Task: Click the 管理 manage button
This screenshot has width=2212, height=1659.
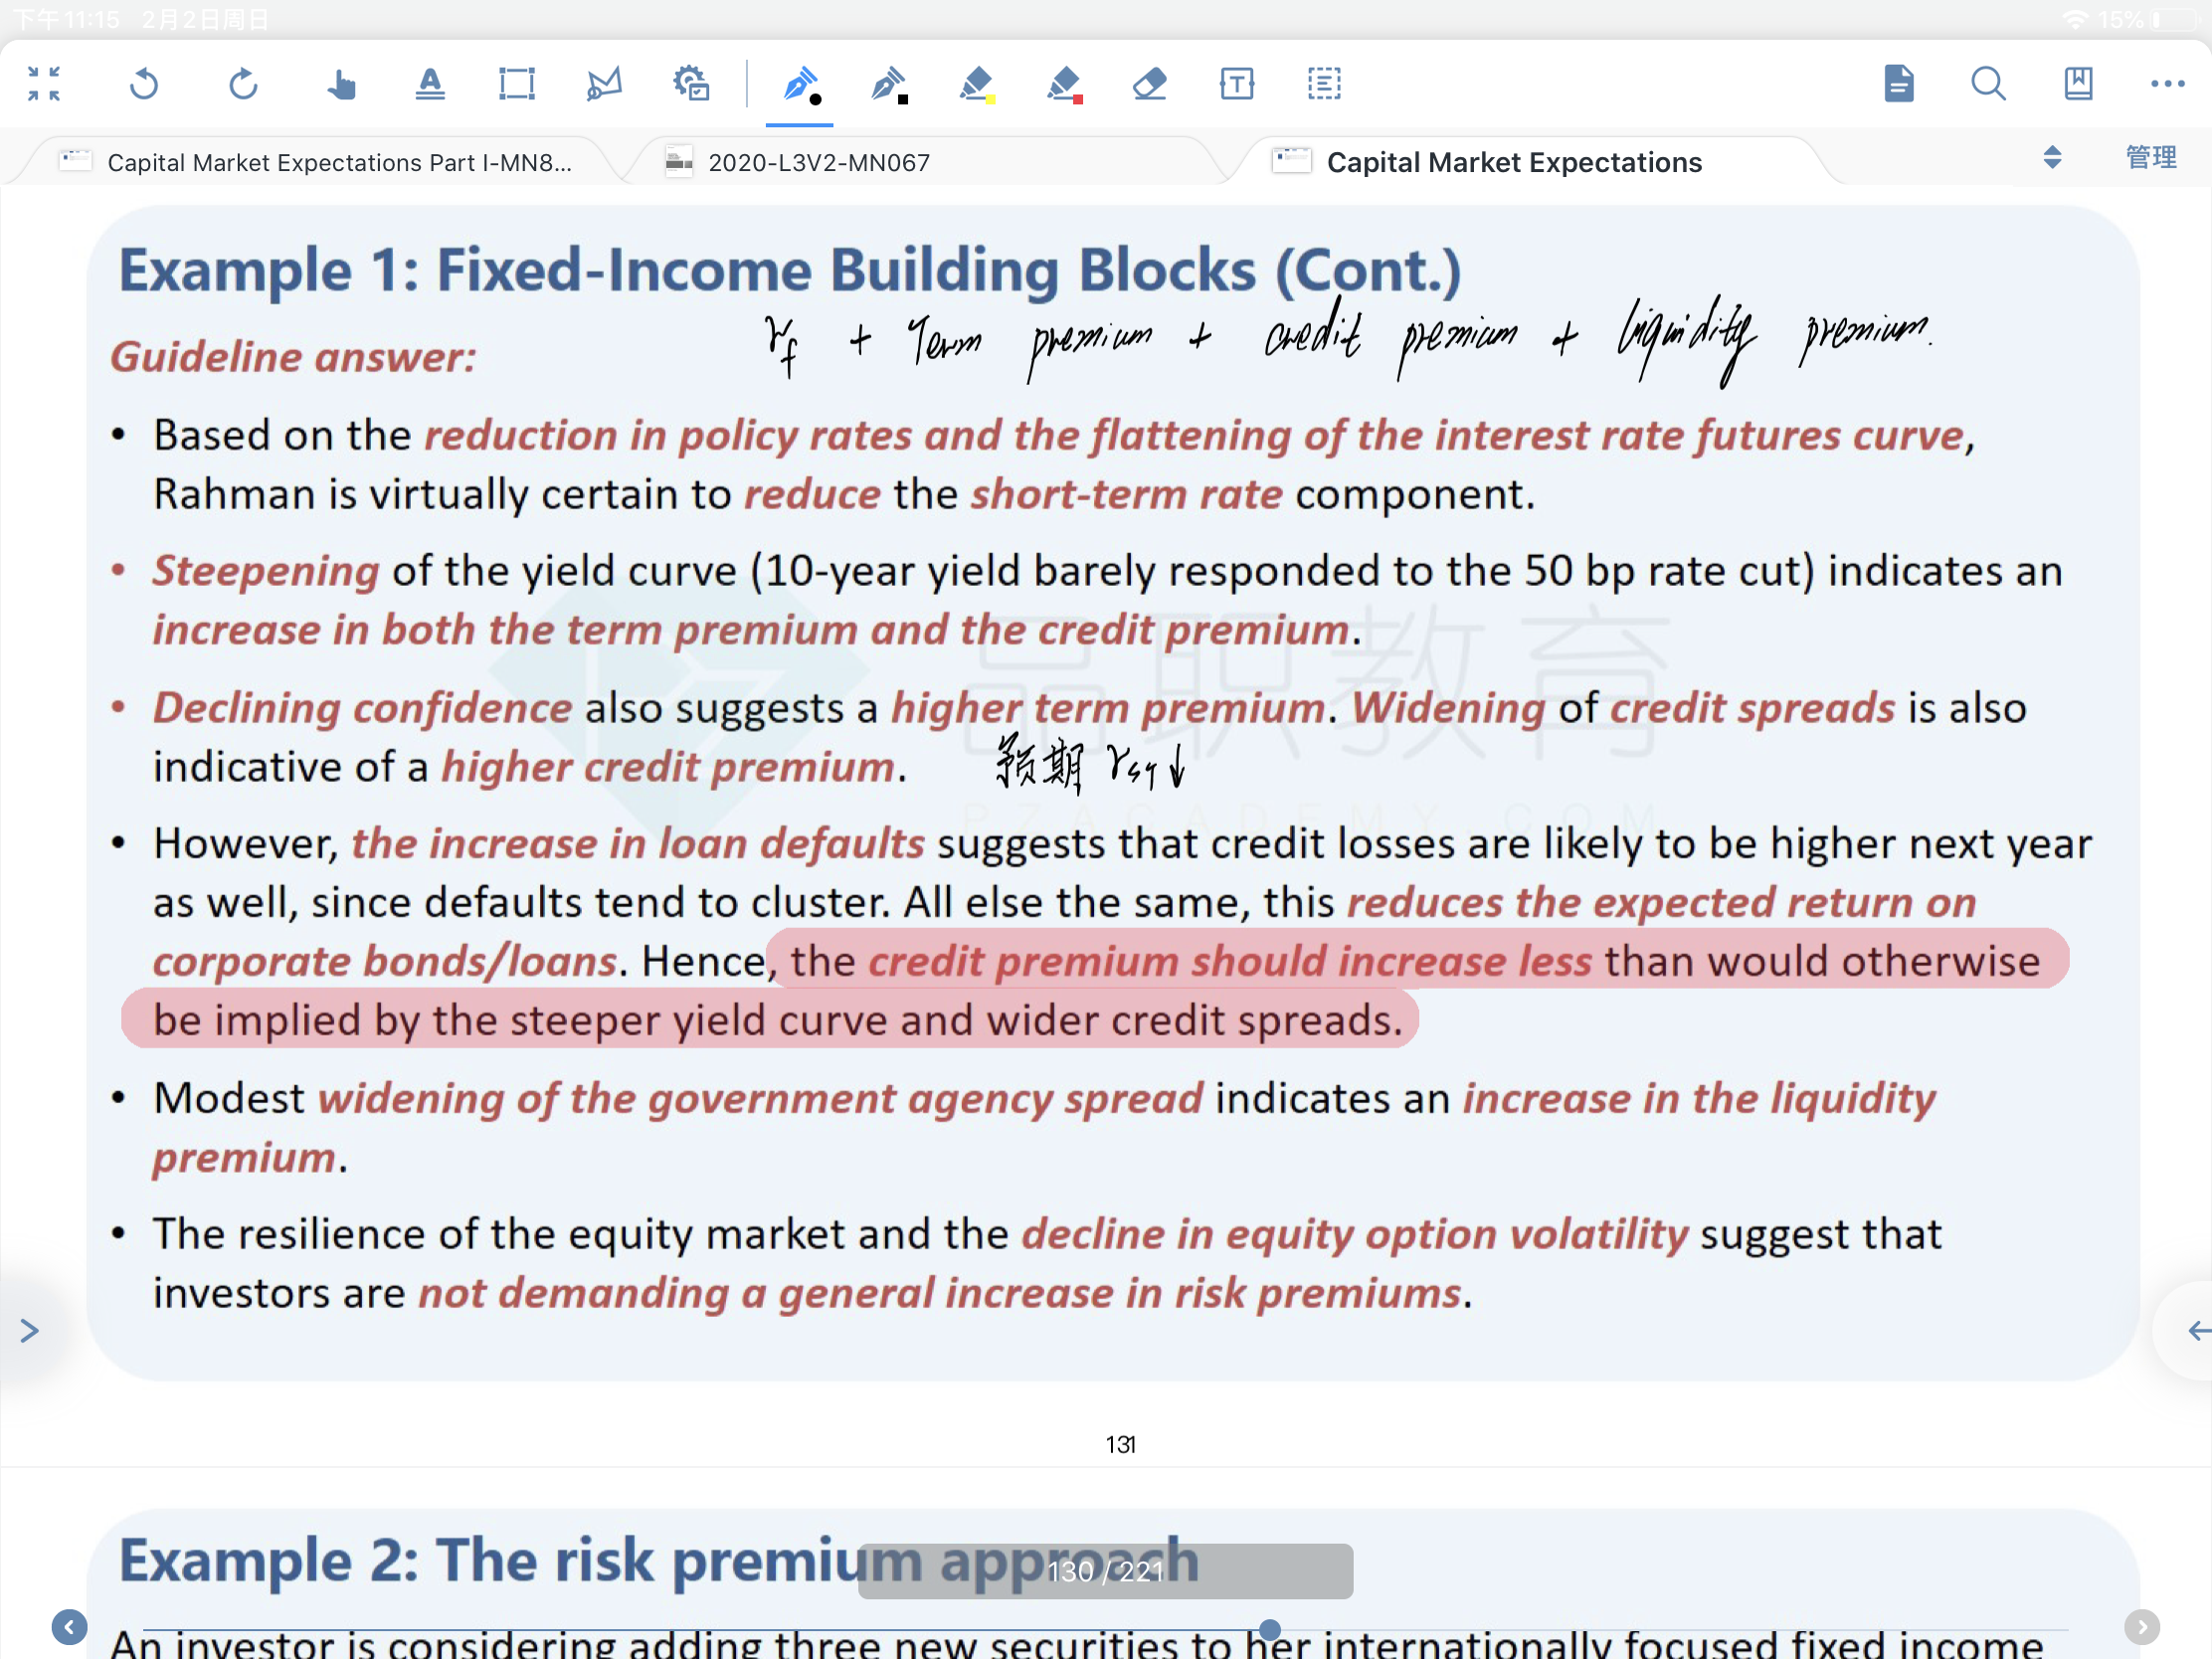Action: [2151, 157]
